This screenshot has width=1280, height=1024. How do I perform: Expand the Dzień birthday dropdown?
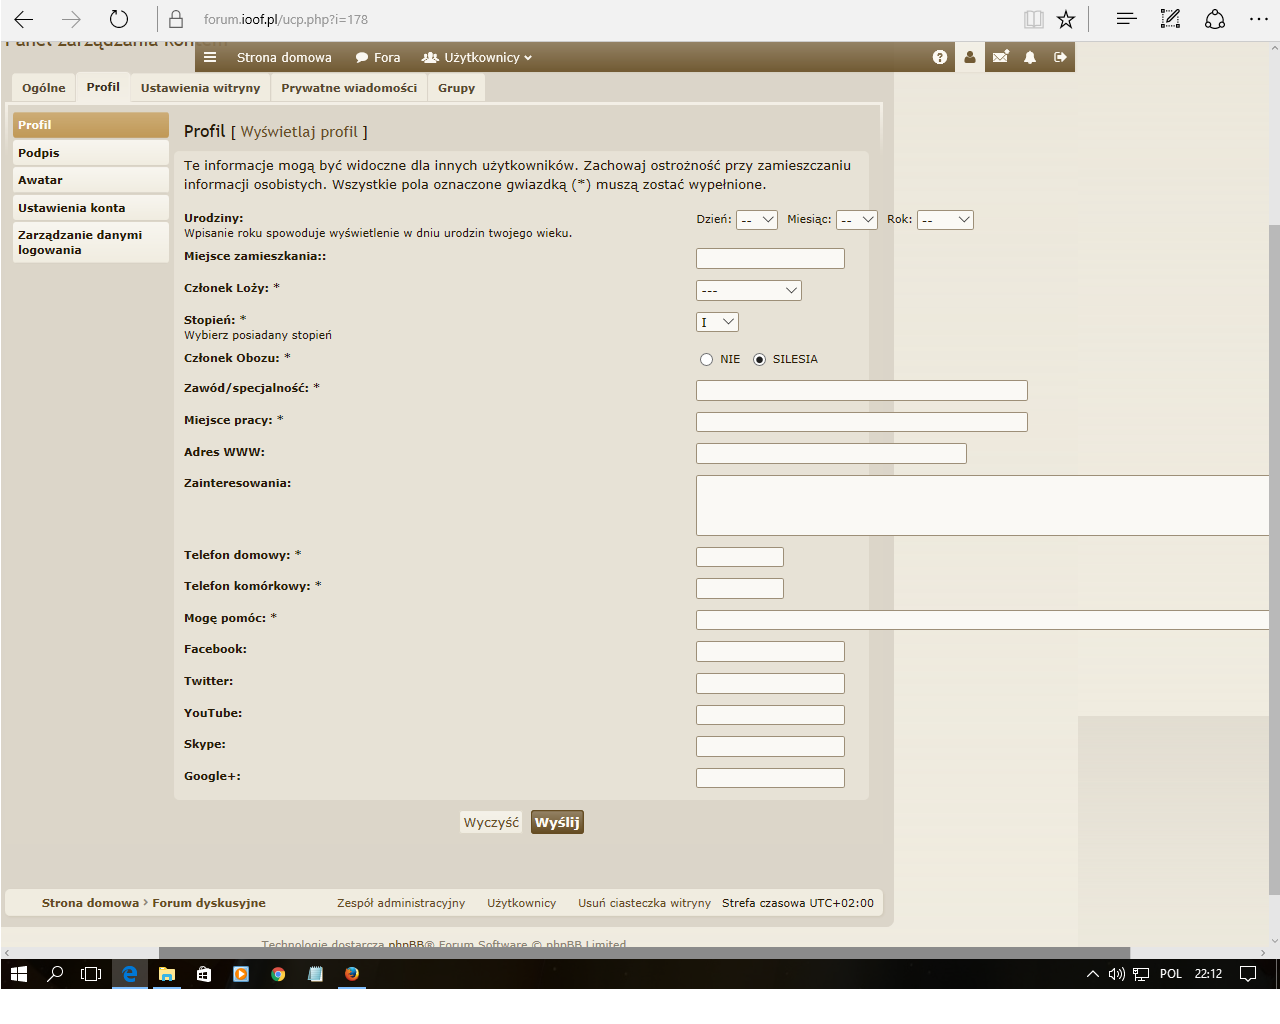[x=757, y=220]
